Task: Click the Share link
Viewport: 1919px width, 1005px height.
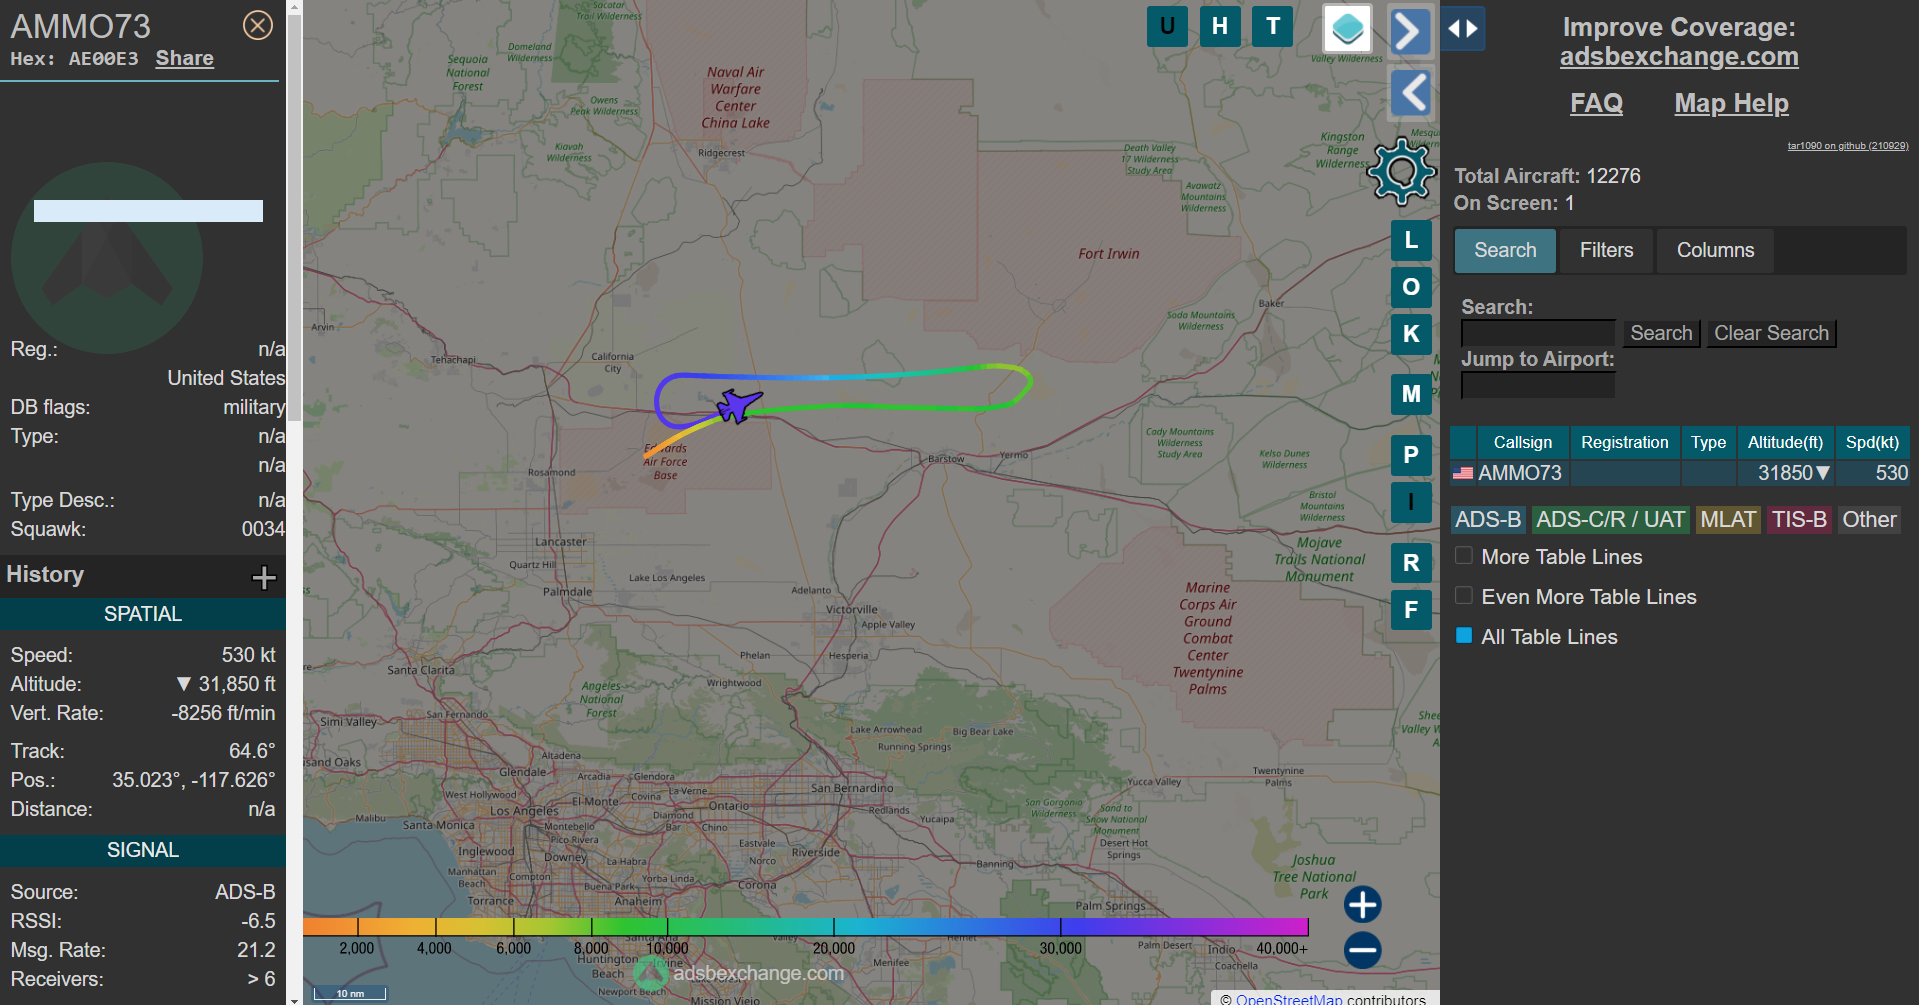Action: pyautogui.click(x=184, y=58)
